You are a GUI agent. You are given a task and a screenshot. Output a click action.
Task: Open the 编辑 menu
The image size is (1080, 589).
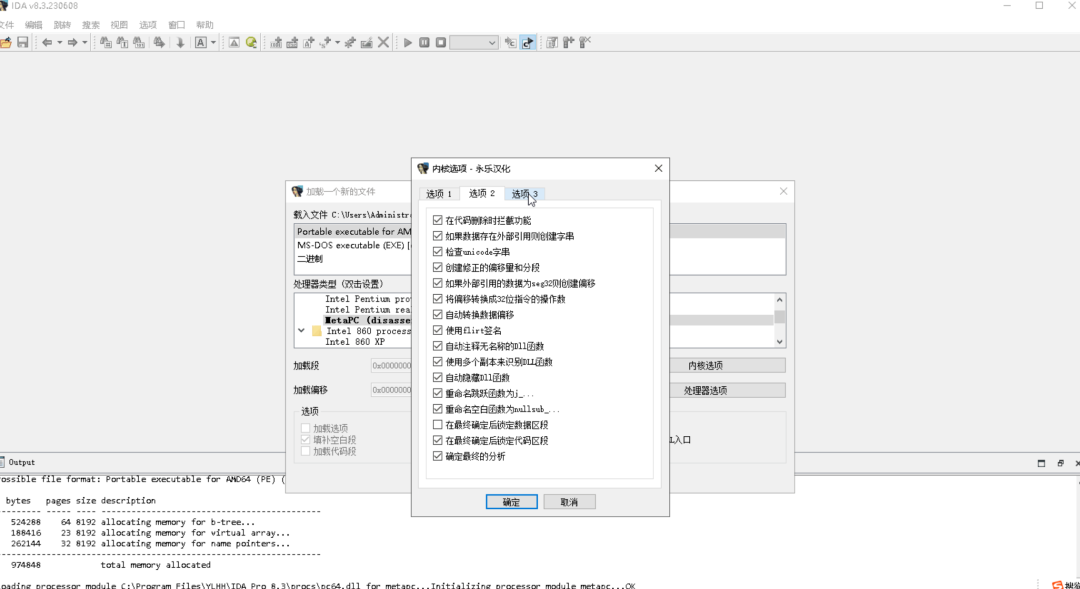click(34, 25)
